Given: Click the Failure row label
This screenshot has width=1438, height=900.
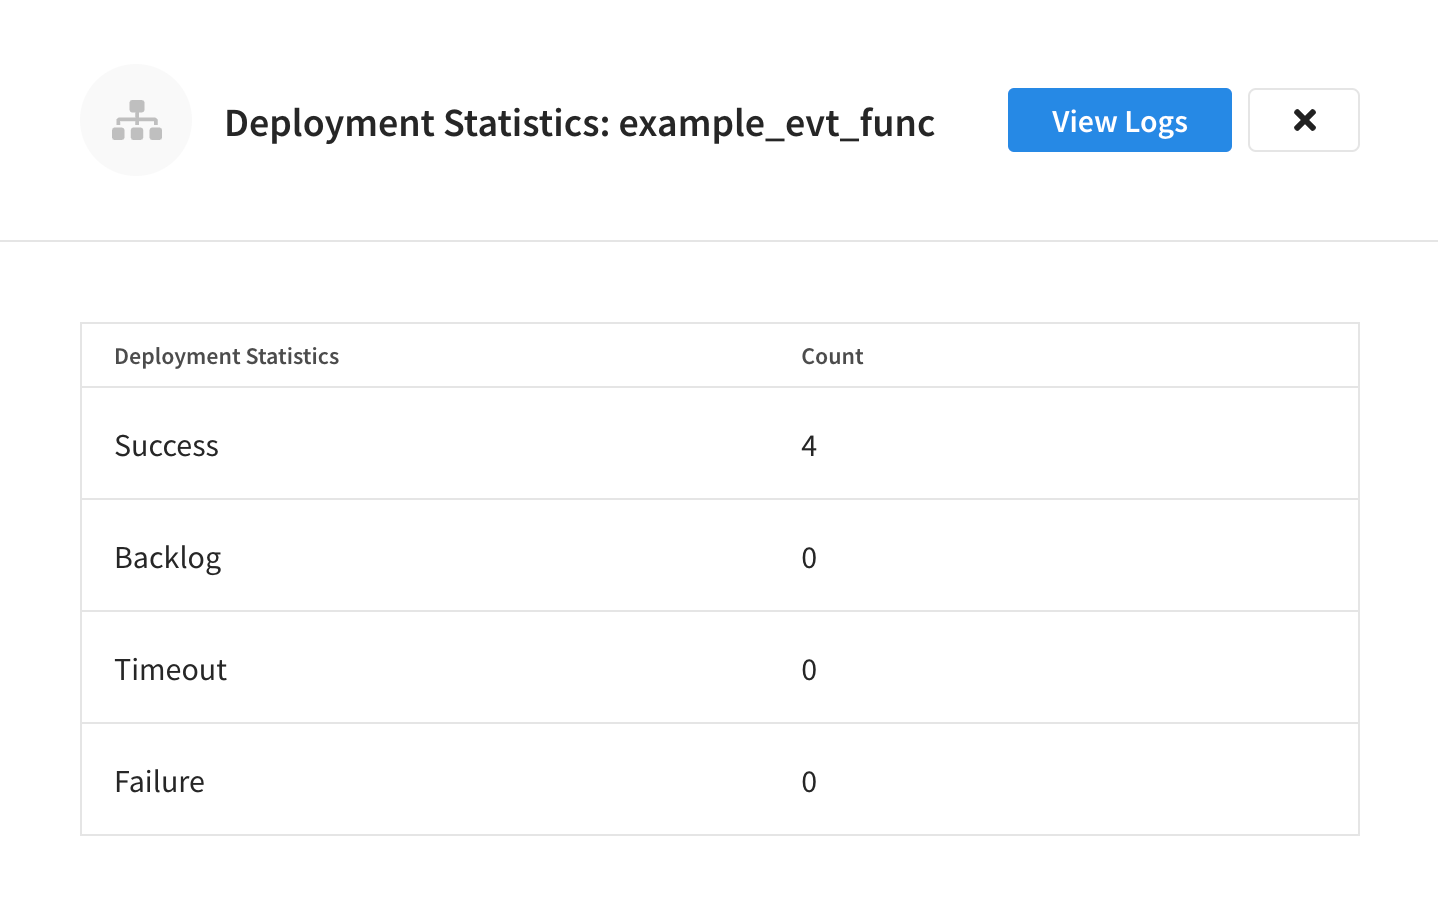Looking at the screenshot, I should [x=159, y=781].
